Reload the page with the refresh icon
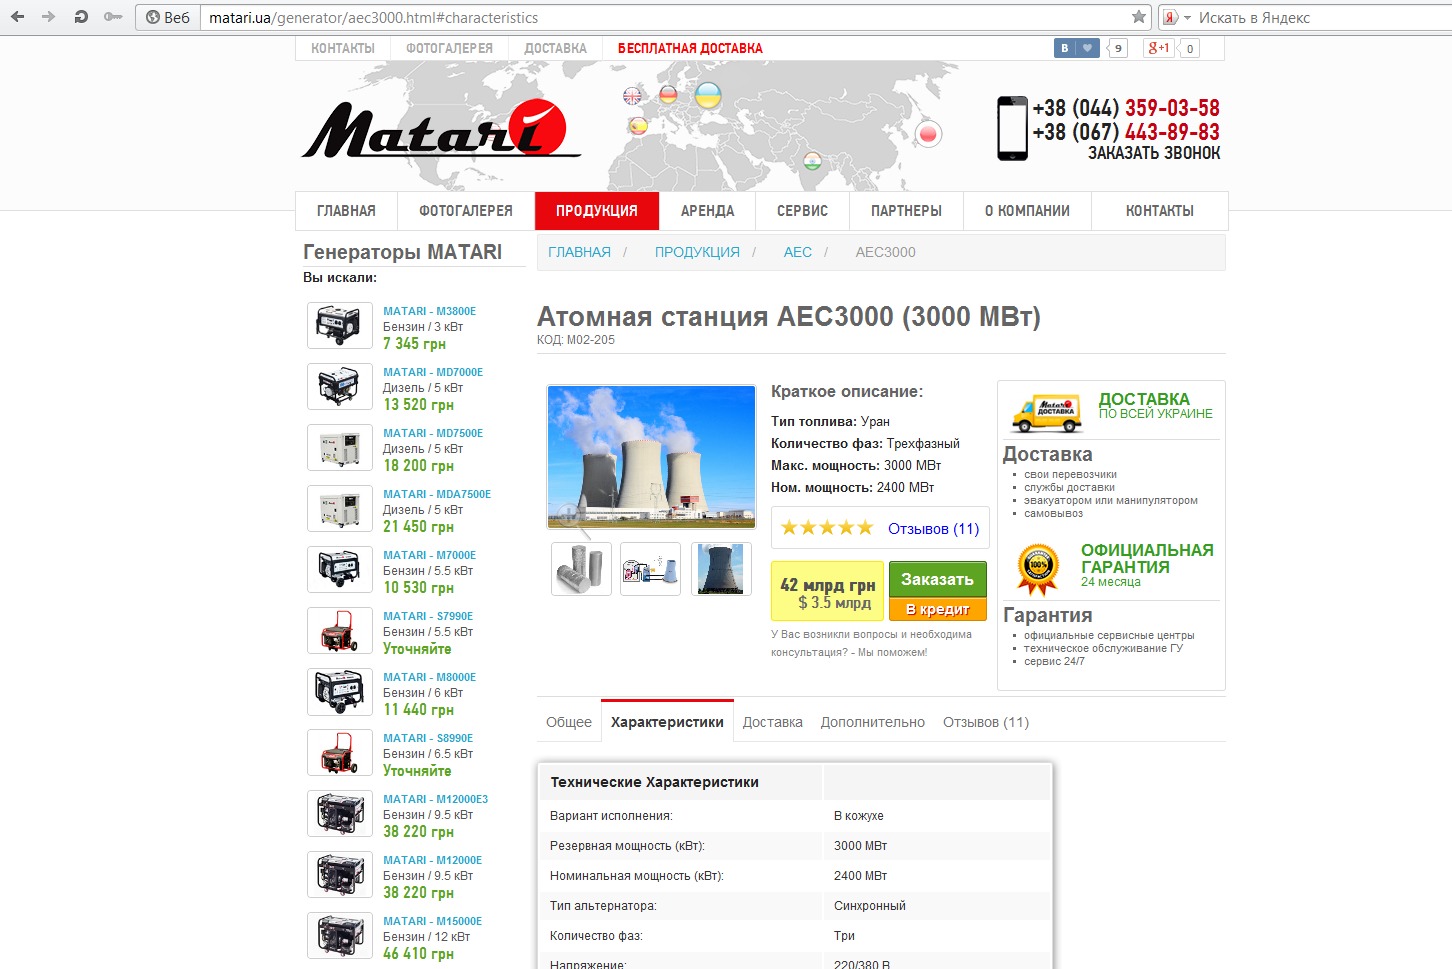 coord(81,17)
